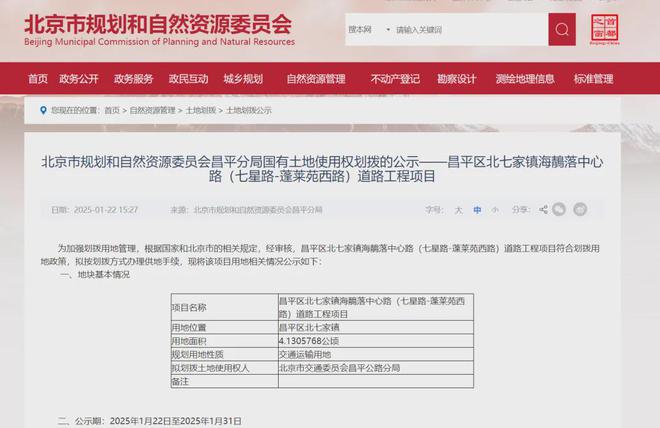Click the 拟划拨土地使用权人 table cell

click(x=224, y=368)
